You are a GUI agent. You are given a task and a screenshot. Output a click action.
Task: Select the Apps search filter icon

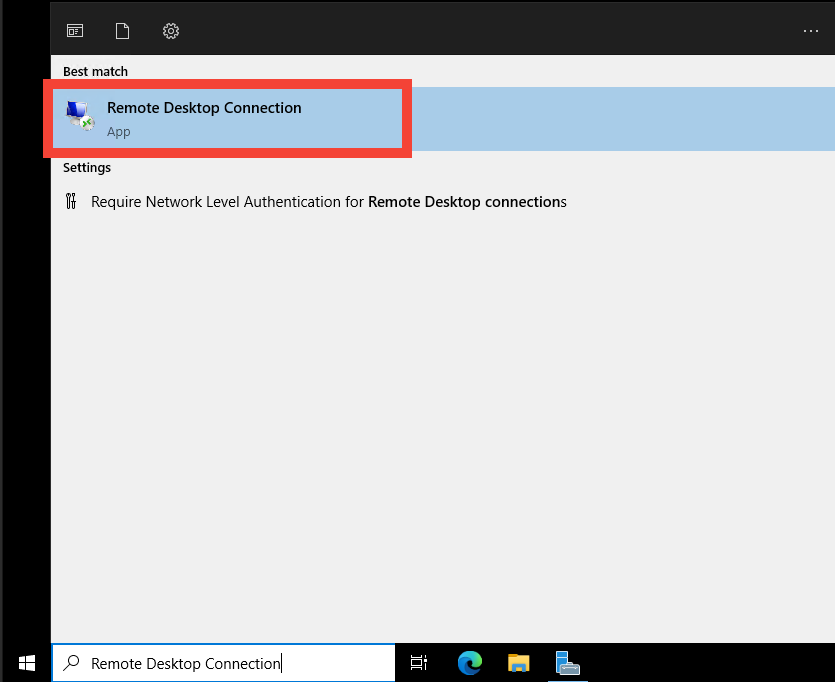coord(74,30)
